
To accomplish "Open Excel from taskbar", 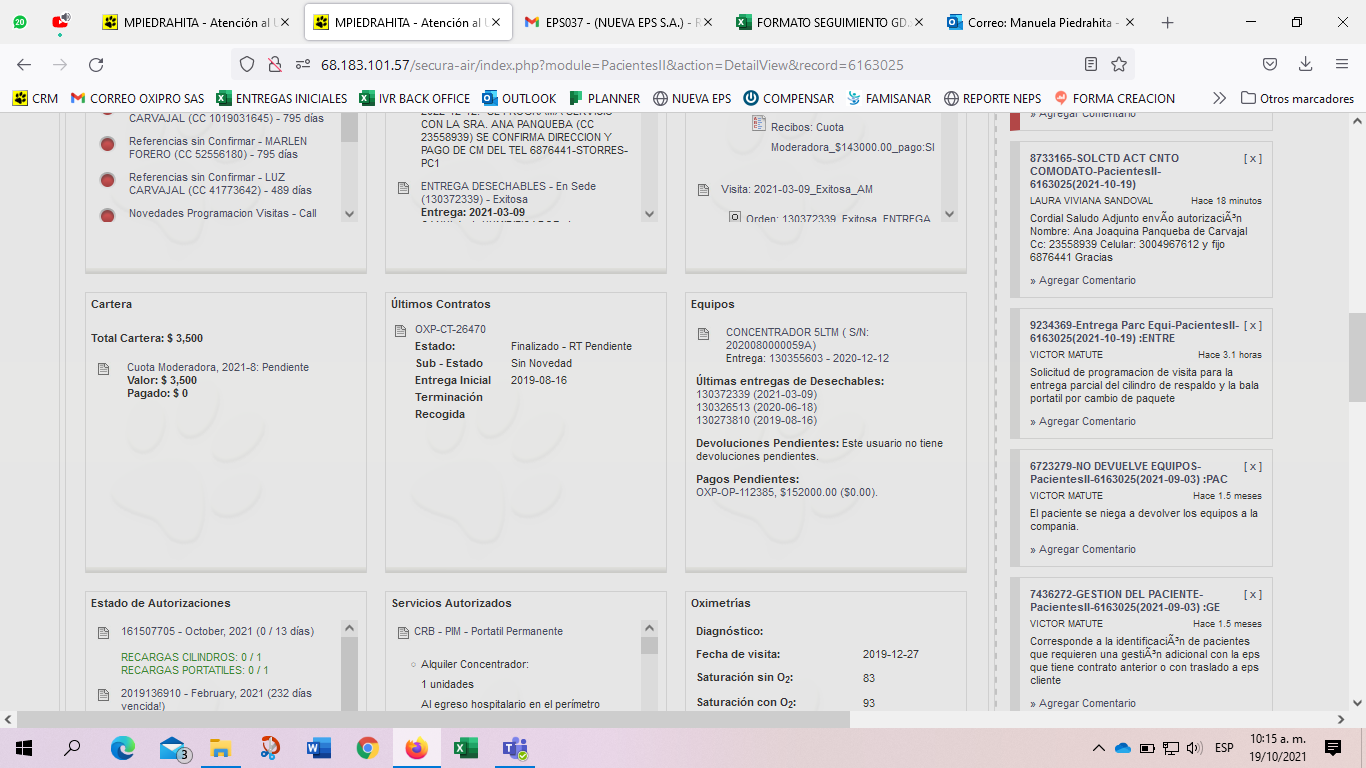I will 466,747.
